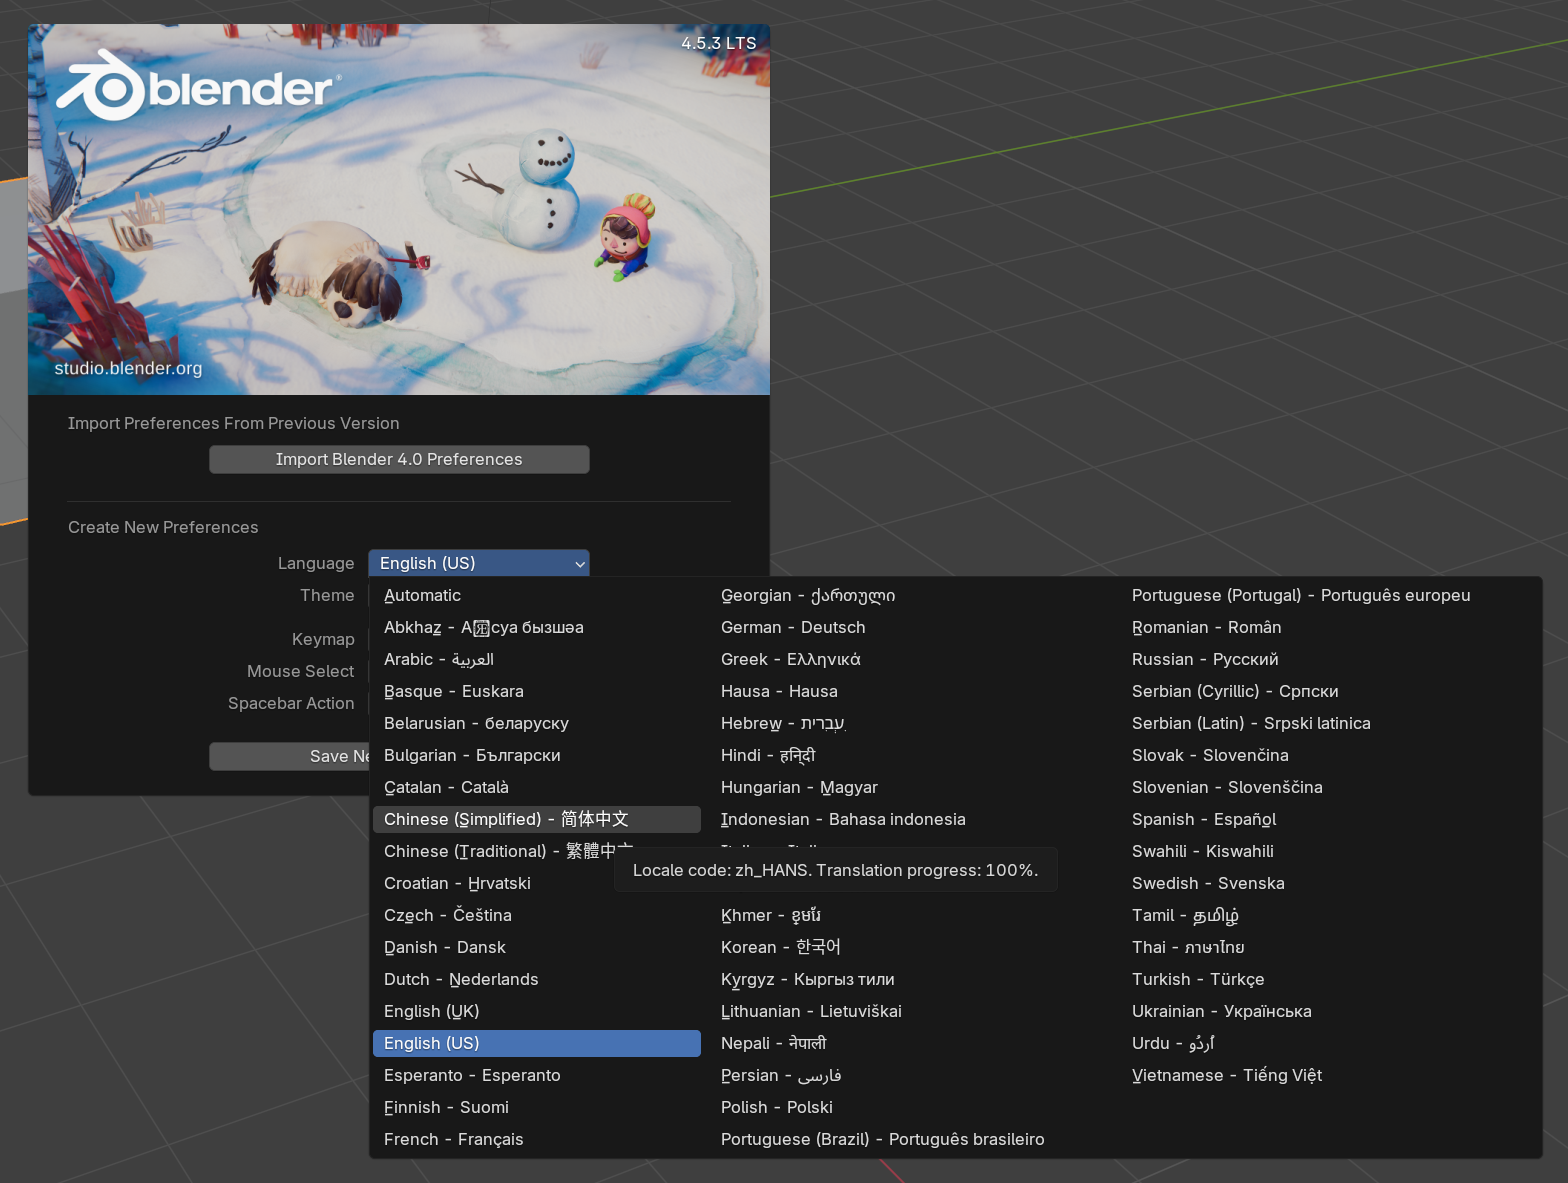The height and width of the screenshot is (1183, 1568).
Task: Select French - Français
Action: 537,1139
